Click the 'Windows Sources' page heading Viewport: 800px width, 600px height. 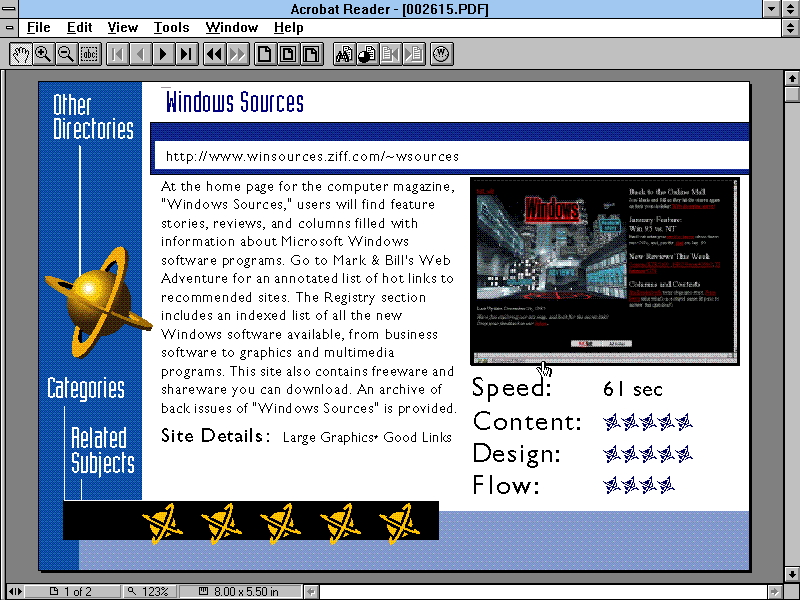(235, 102)
